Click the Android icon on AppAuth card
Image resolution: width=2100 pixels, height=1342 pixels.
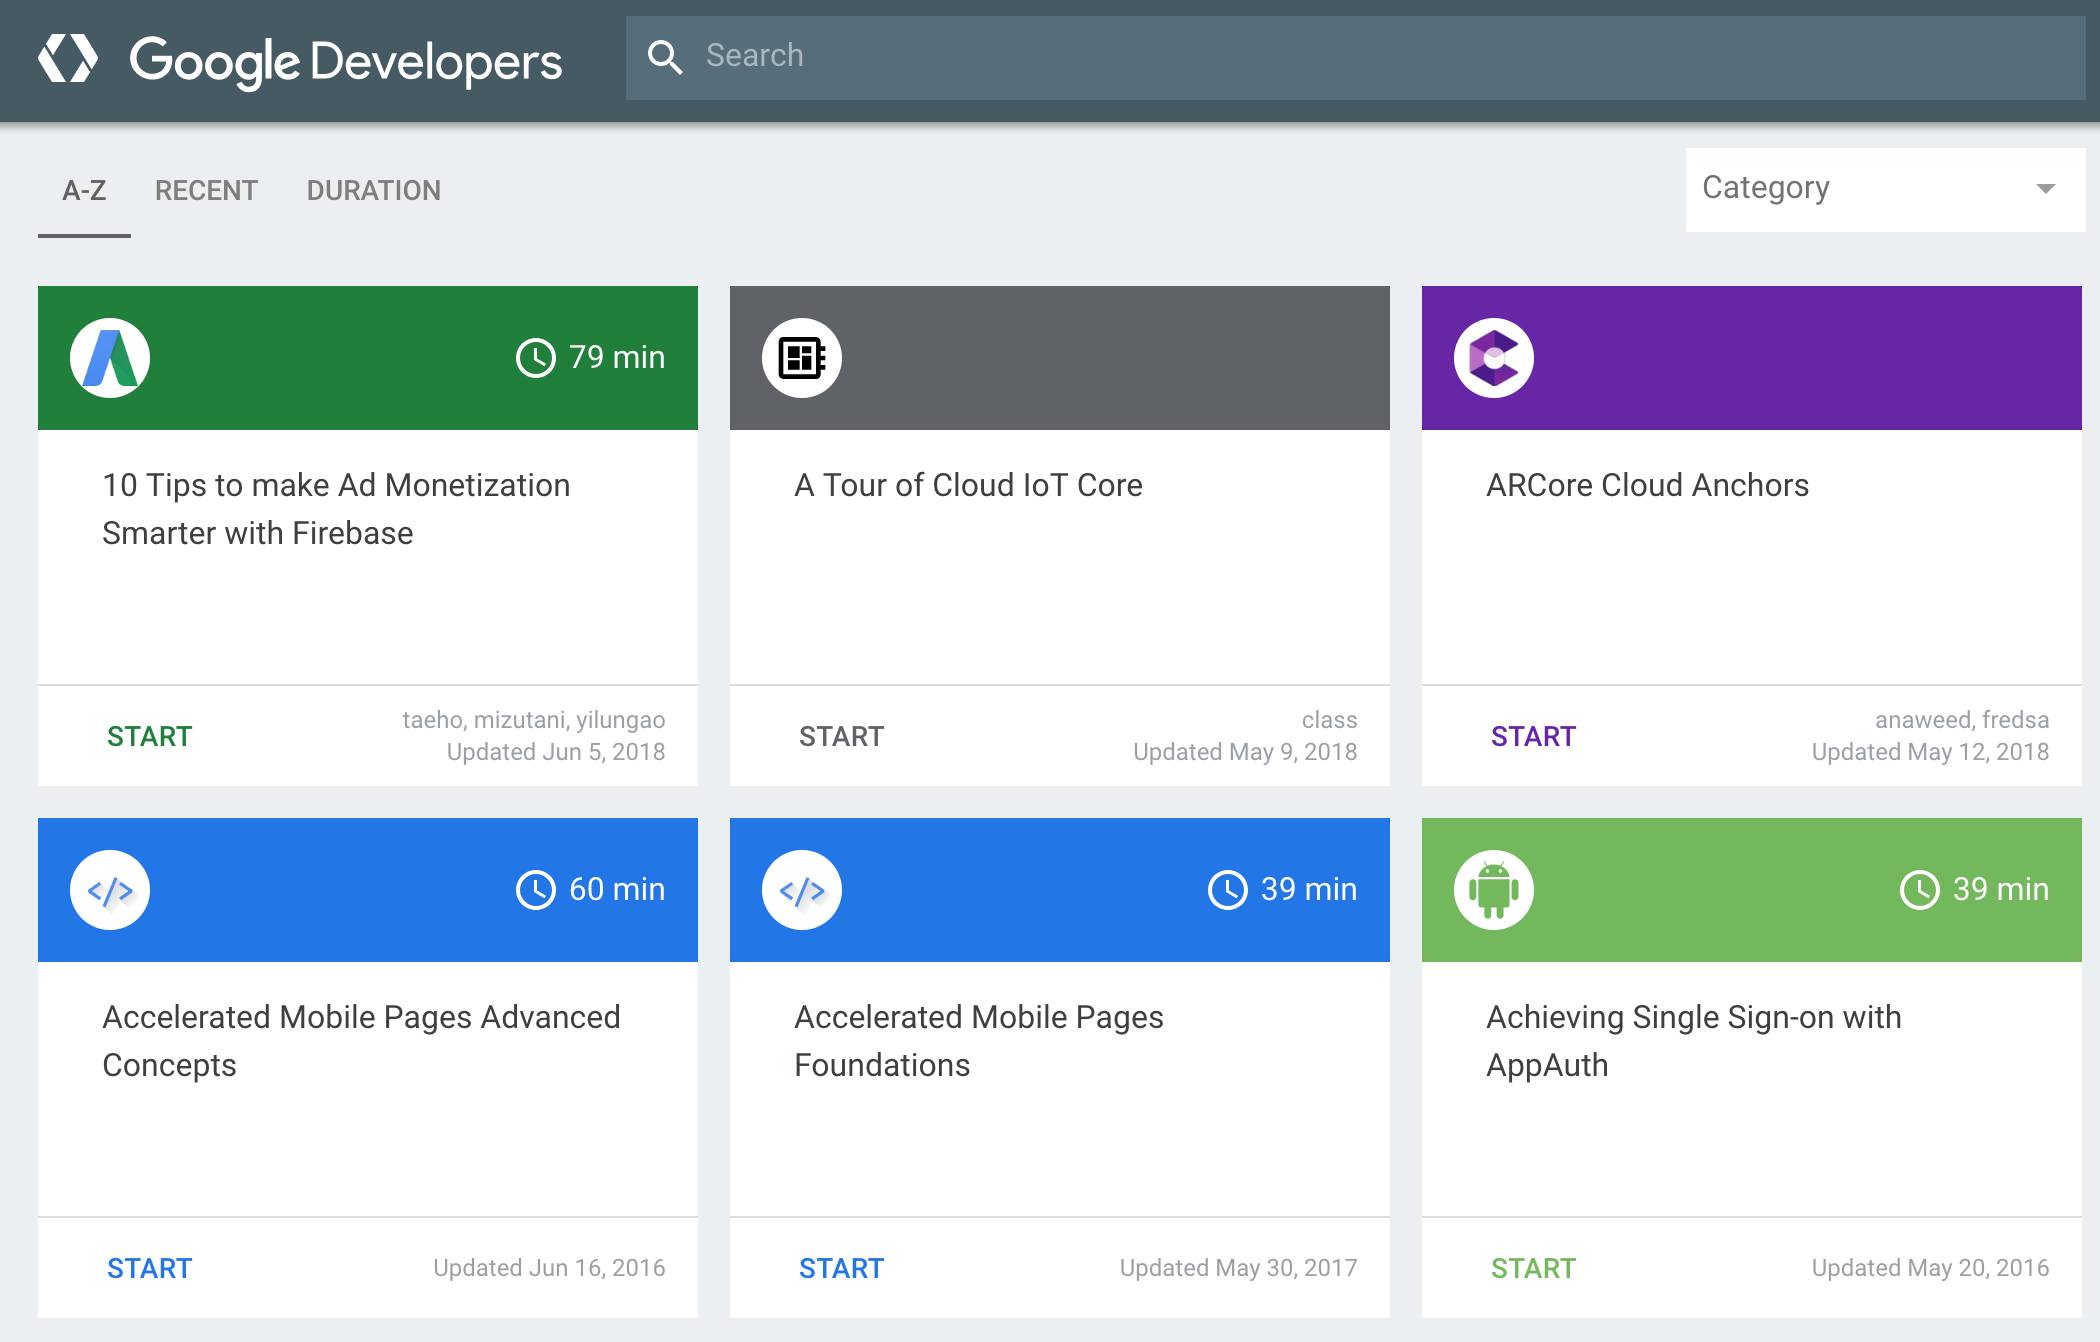pos(1494,890)
